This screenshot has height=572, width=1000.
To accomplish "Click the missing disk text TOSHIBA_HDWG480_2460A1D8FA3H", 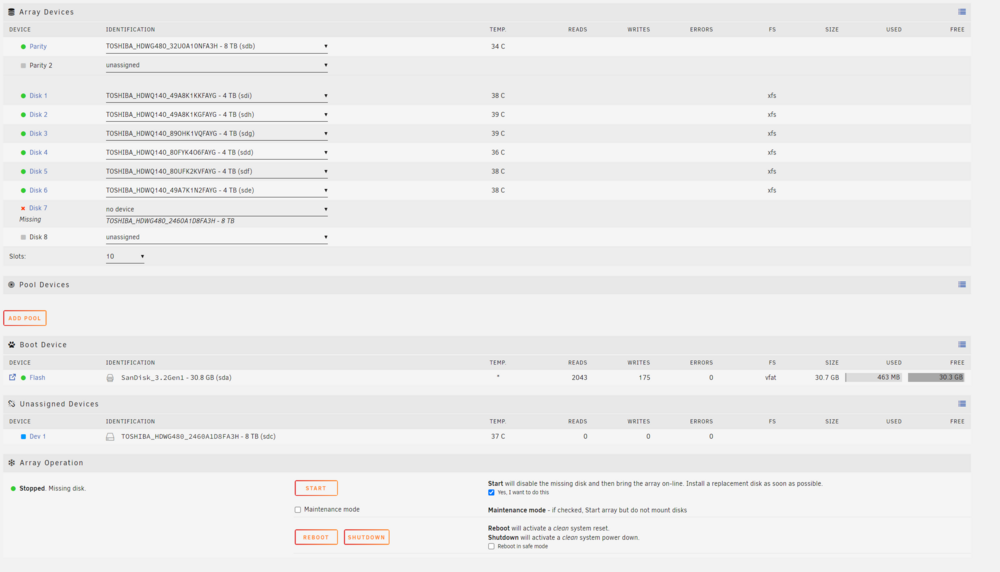I will coord(170,221).
